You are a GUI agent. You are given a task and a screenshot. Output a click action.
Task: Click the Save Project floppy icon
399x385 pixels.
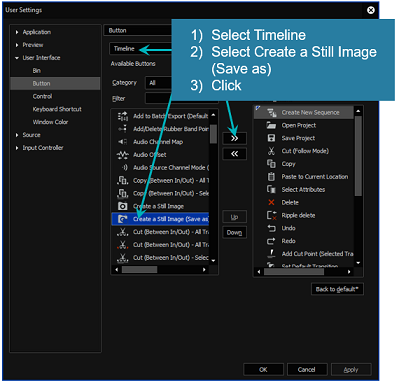point(271,138)
